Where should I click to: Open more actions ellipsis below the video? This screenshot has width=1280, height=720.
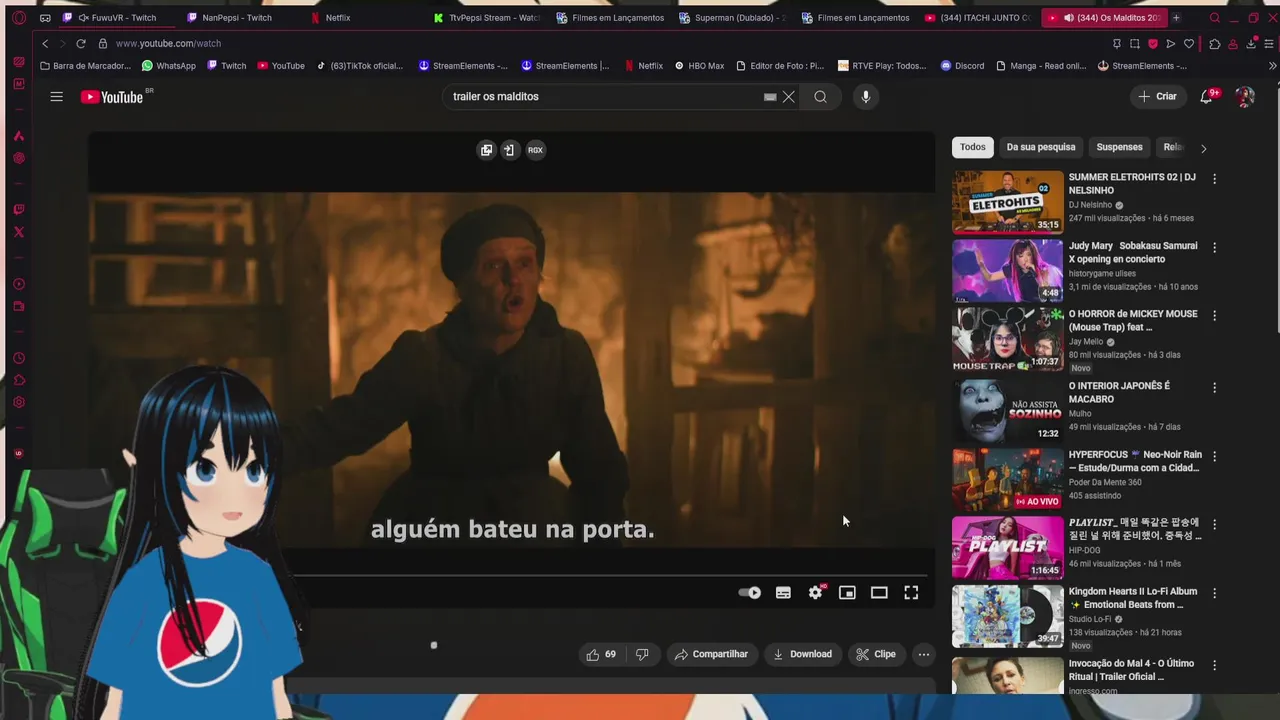point(924,654)
